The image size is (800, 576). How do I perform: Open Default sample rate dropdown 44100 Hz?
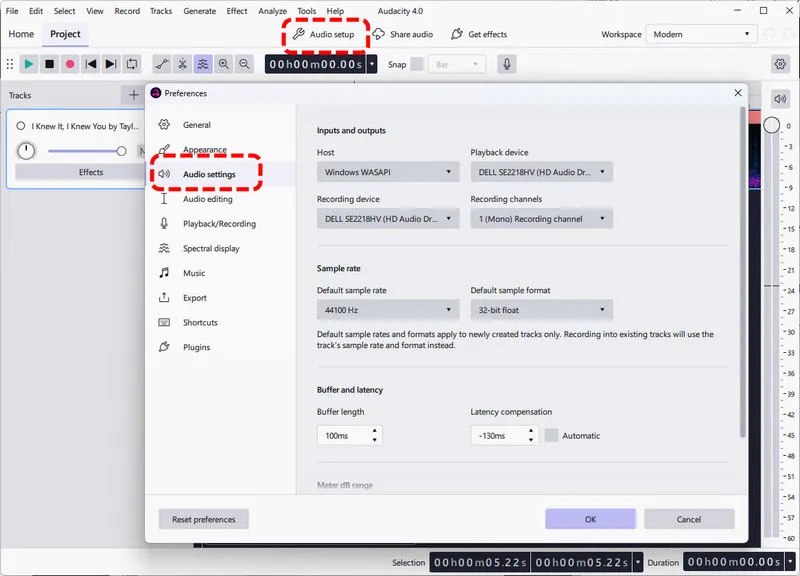[x=388, y=310]
